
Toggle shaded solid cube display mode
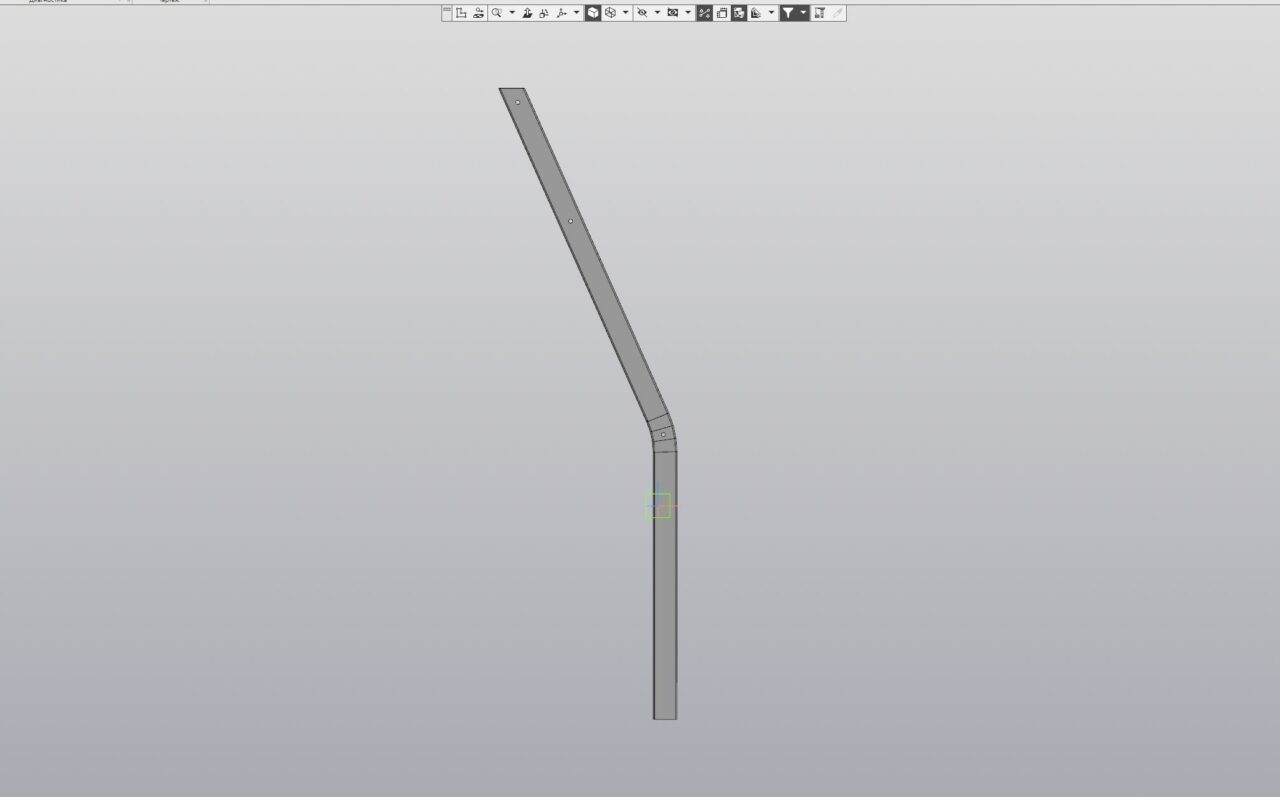[593, 13]
